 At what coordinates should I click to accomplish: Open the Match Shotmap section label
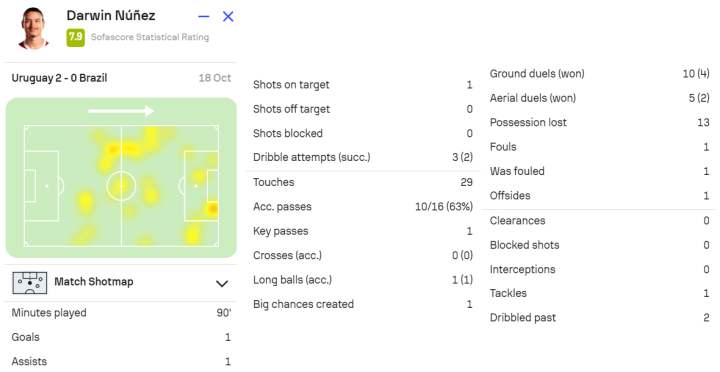[x=94, y=282]
